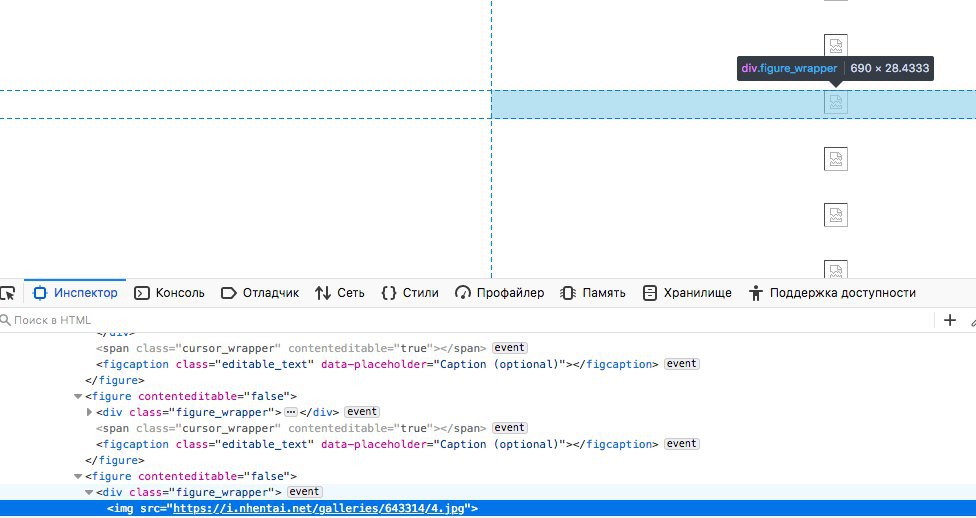The image size is (976, 518).
Task: Click the highlighted broken image on the page
Action: coord(836,102)
